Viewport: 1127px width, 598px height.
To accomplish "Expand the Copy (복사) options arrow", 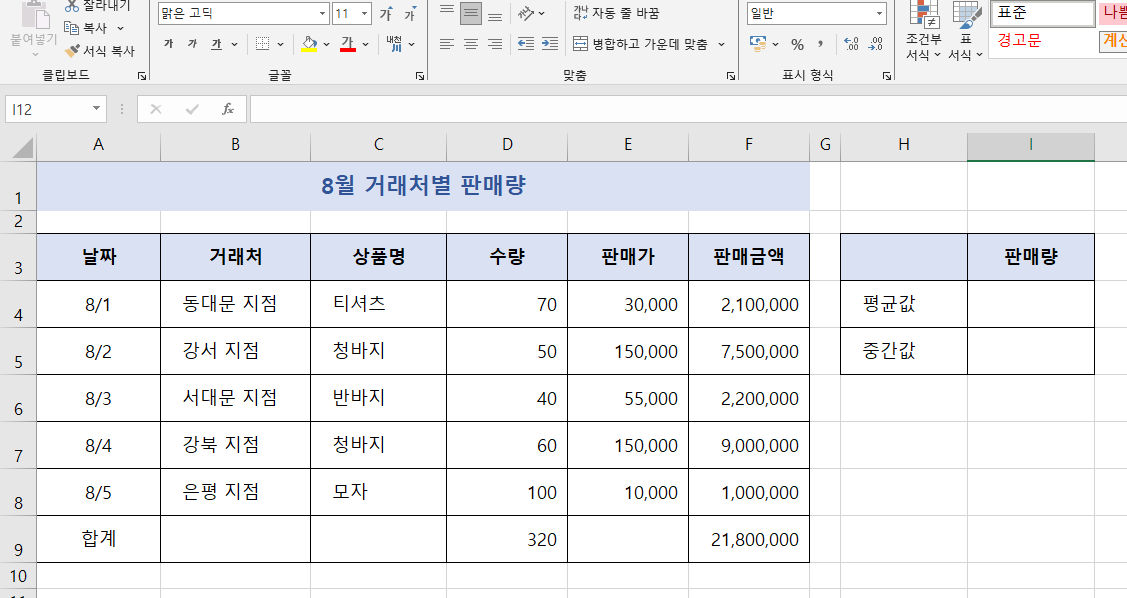I will coord(120,28).
